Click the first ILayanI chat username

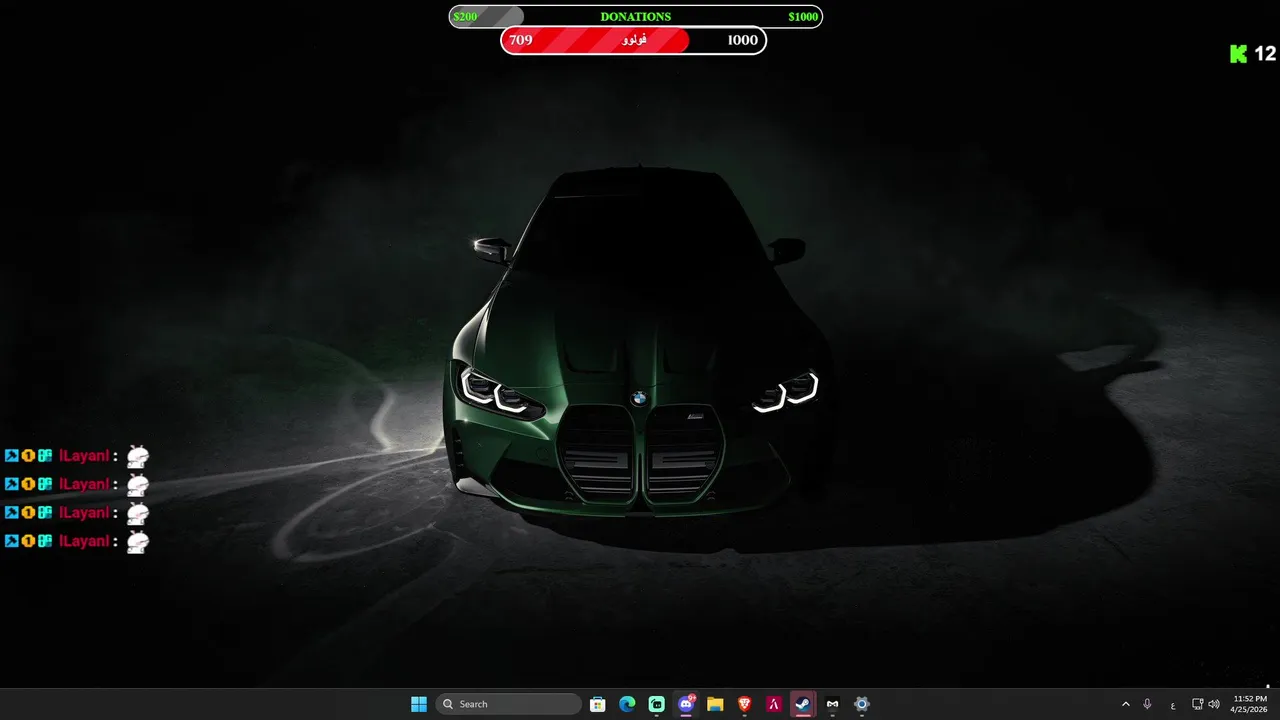click(x=84, y=456)
